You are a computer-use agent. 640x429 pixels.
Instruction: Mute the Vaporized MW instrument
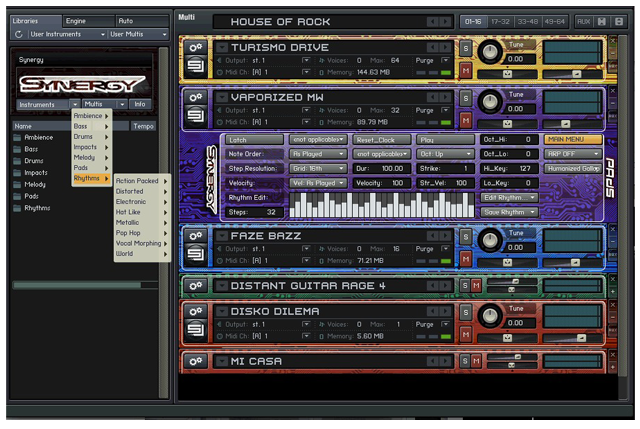(466, 121)
